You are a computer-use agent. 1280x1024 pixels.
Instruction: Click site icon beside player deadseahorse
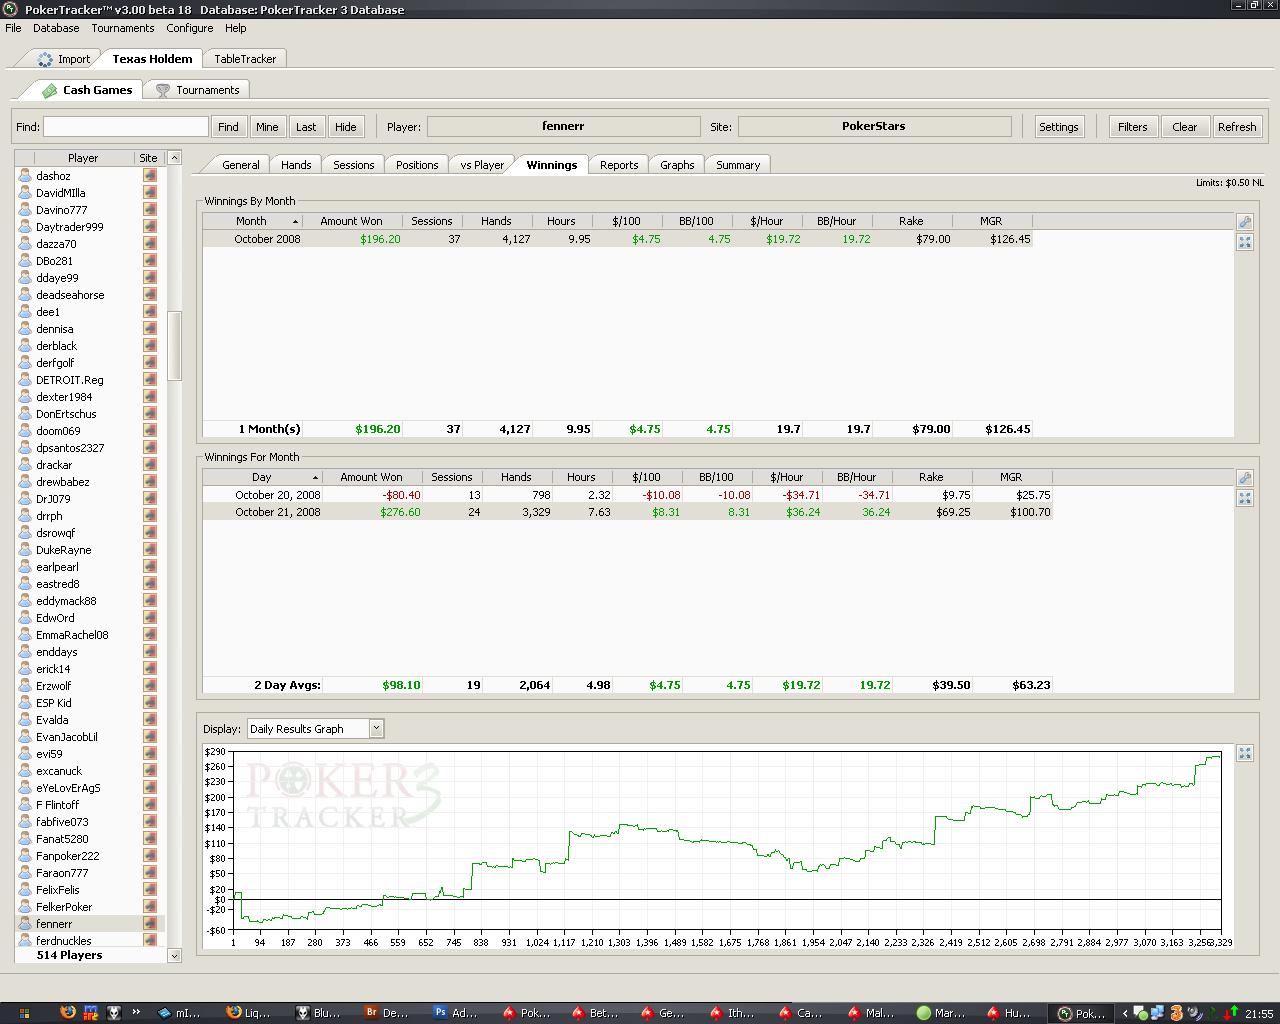[x=150, y=294]
